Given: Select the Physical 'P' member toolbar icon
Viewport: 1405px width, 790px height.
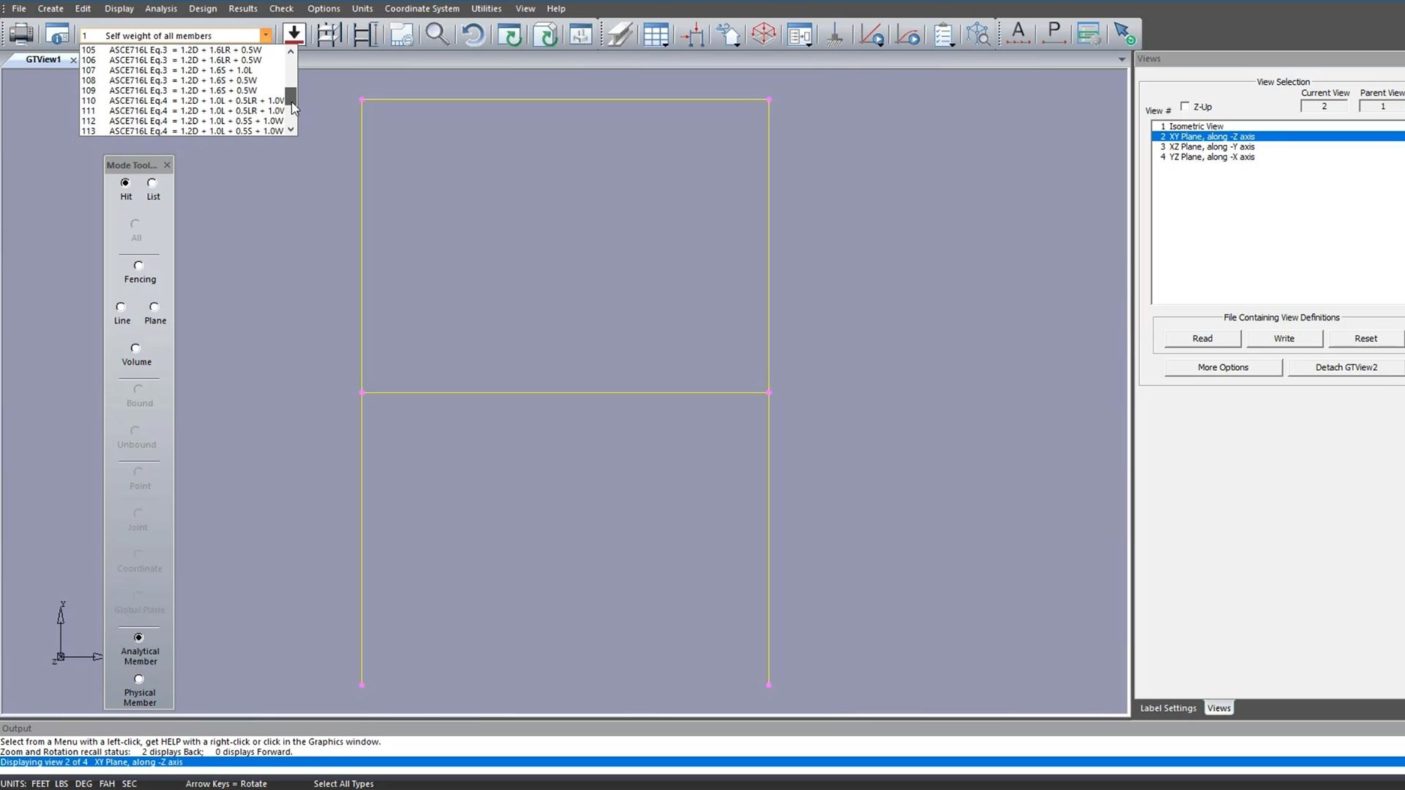Looking at the screenshot, I should tap(1053, 35).
